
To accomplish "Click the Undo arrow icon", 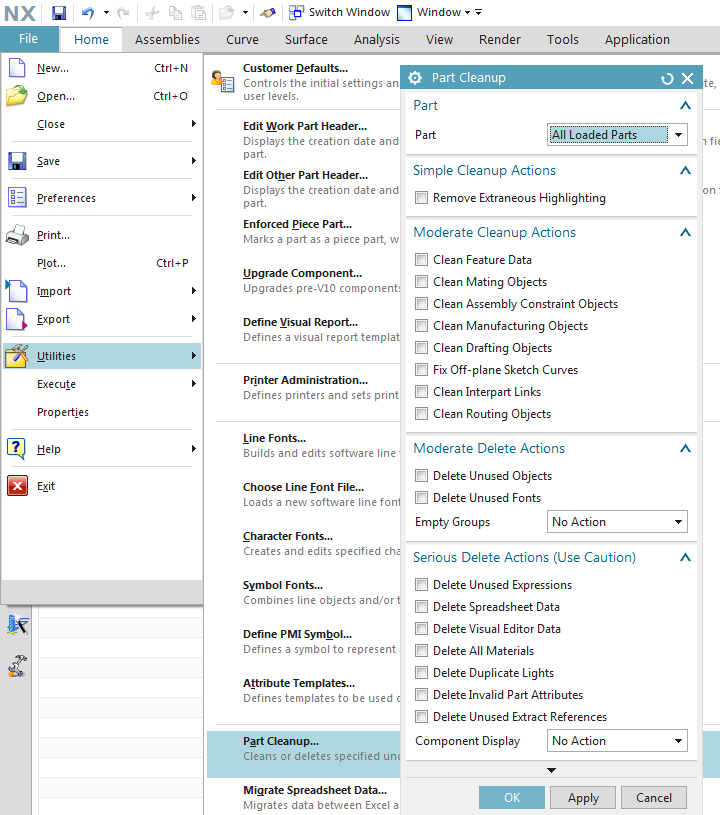I will [88, 12].
